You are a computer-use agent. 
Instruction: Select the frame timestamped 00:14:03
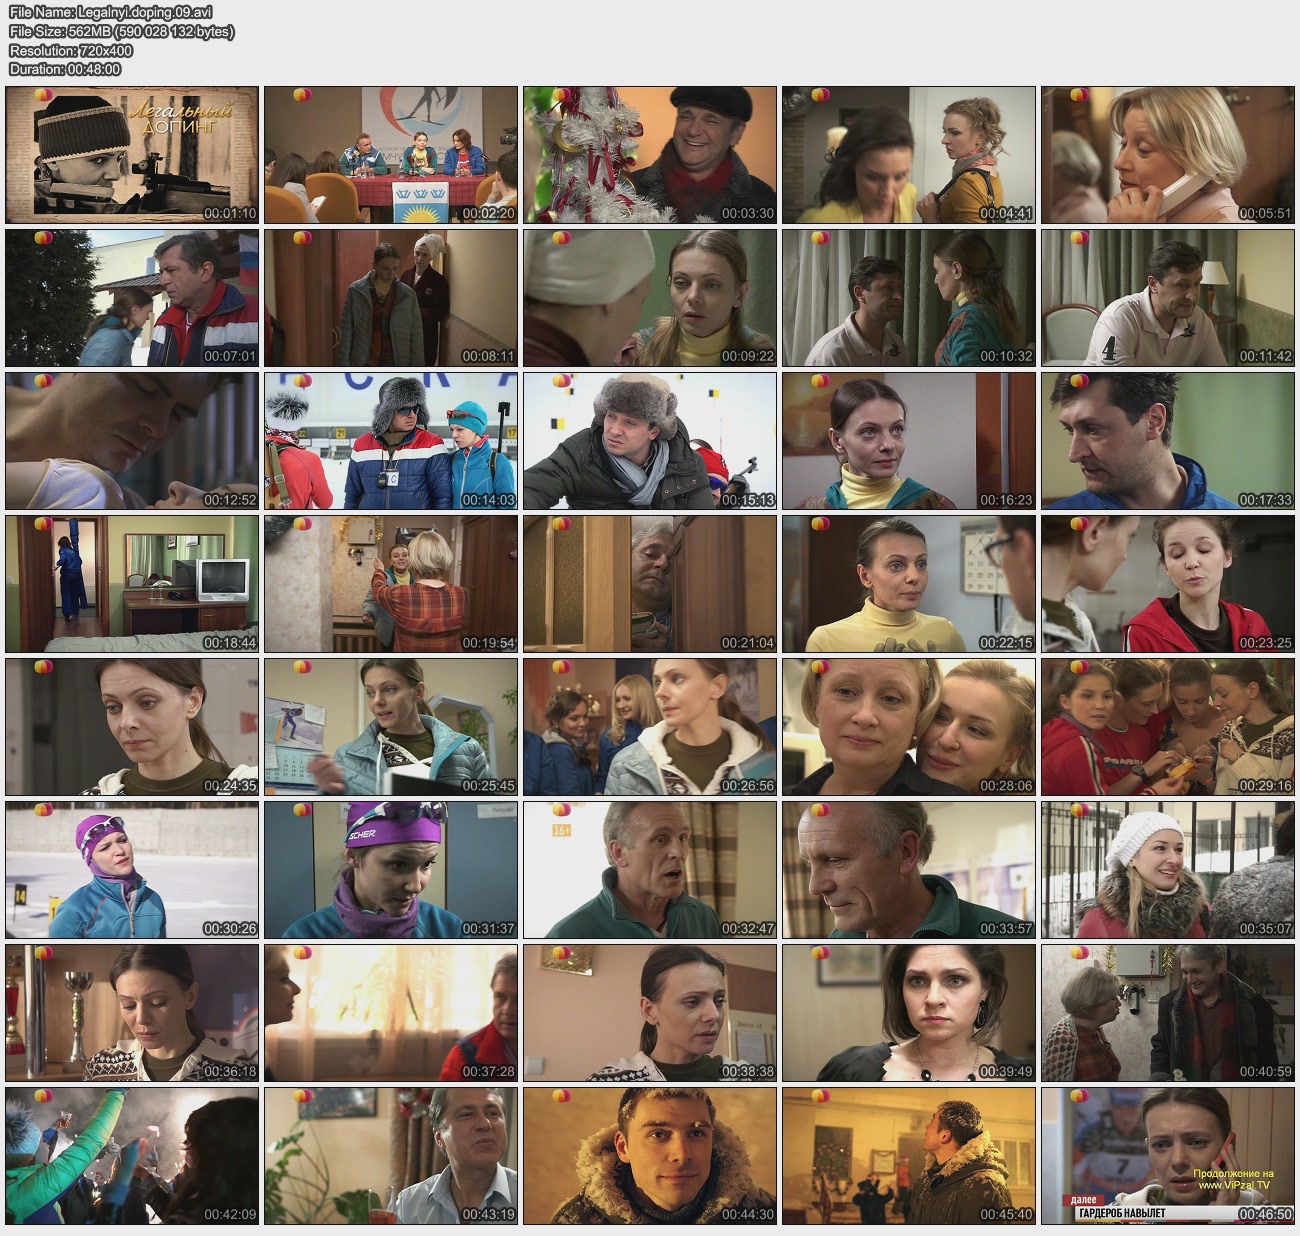(391, 441)
